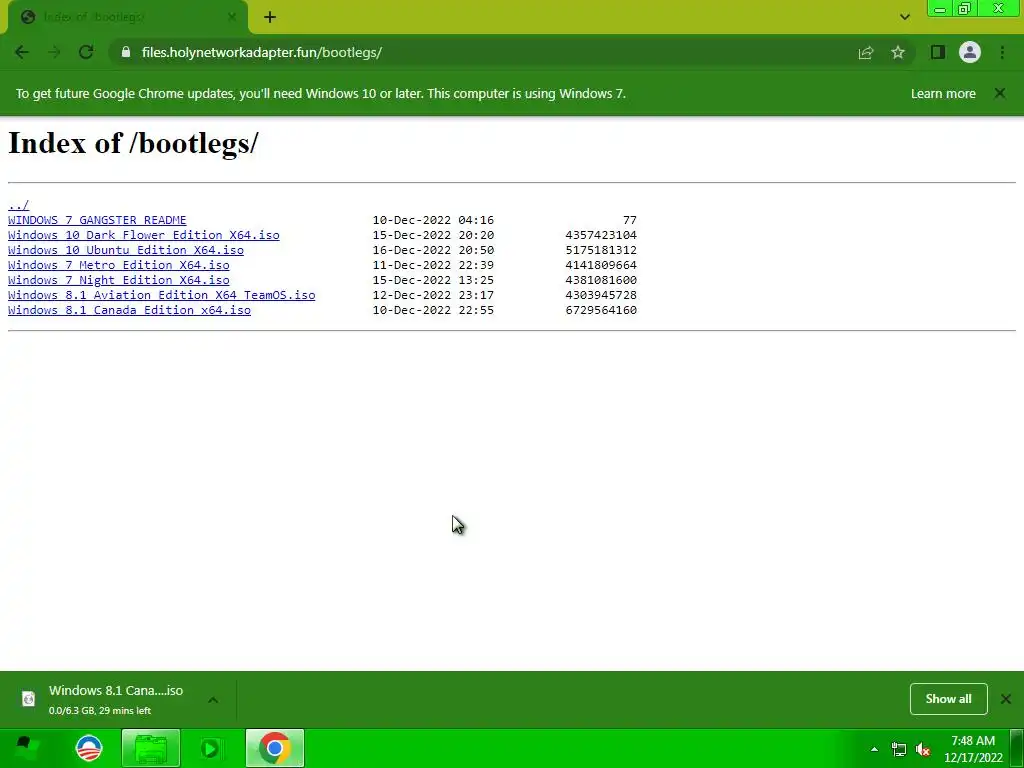Click the file size 5175181312
1024x768 pixels.
tap(601, 250)
